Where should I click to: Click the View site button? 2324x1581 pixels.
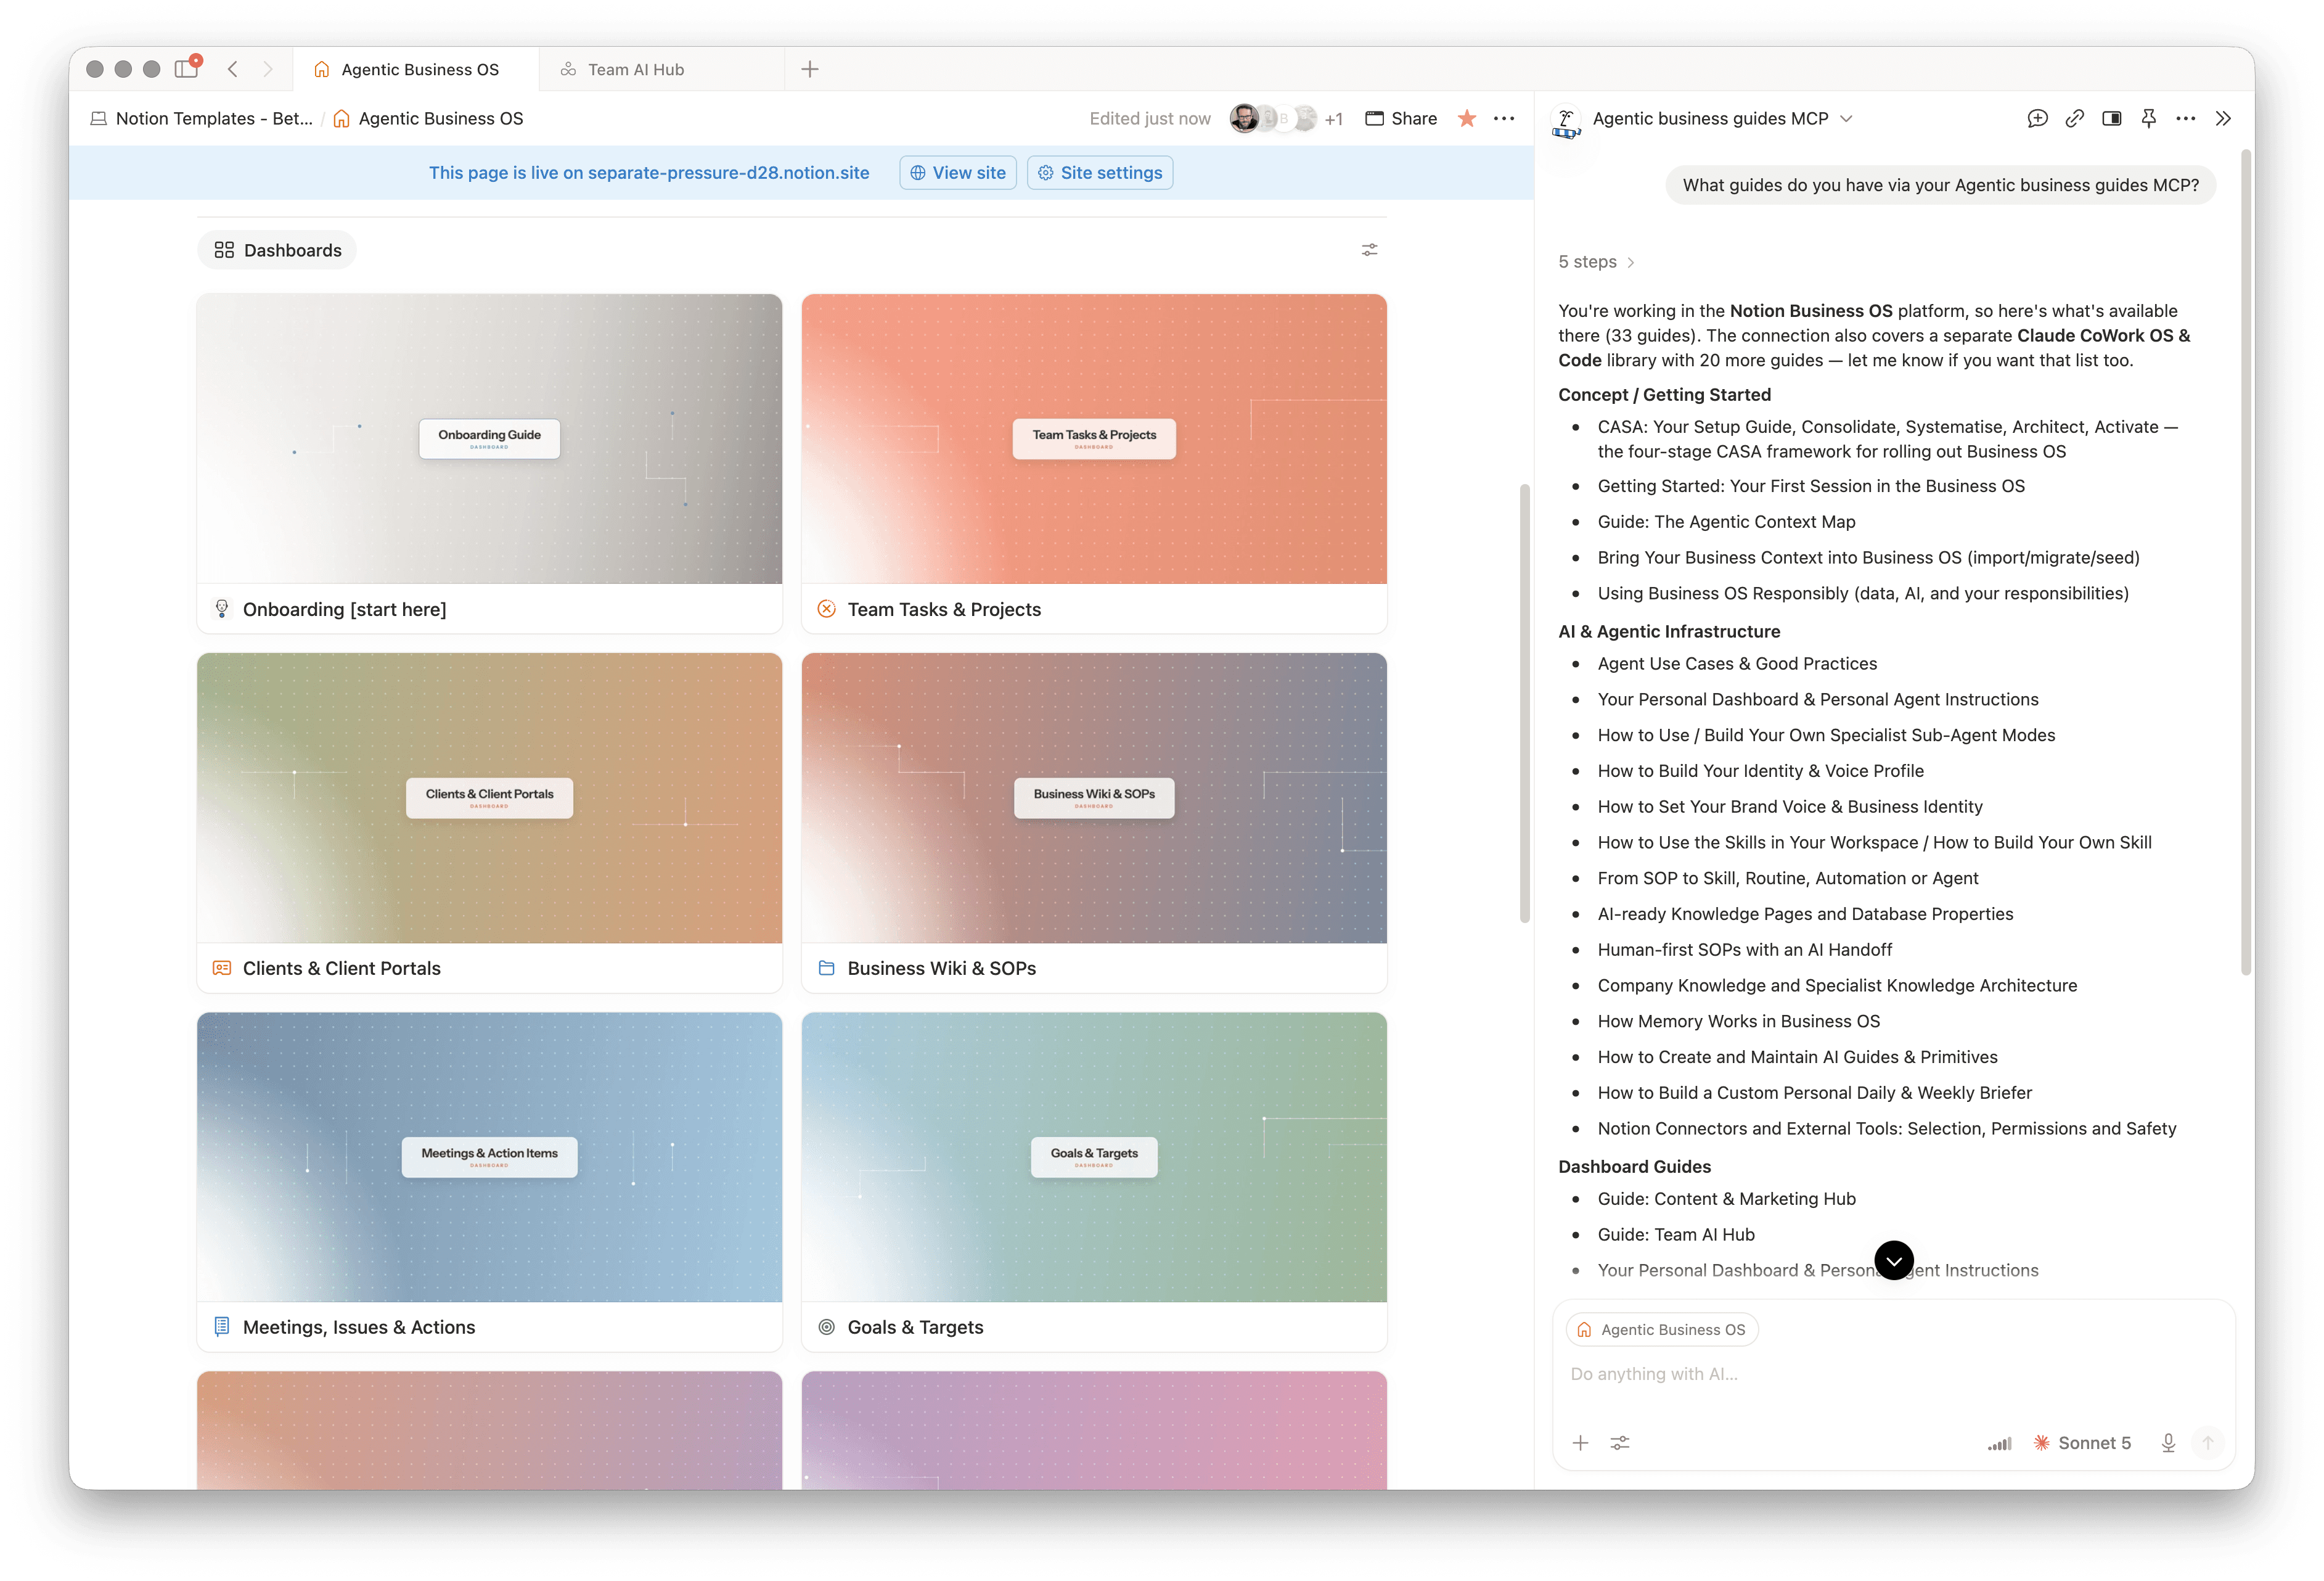tap(958, 173)
